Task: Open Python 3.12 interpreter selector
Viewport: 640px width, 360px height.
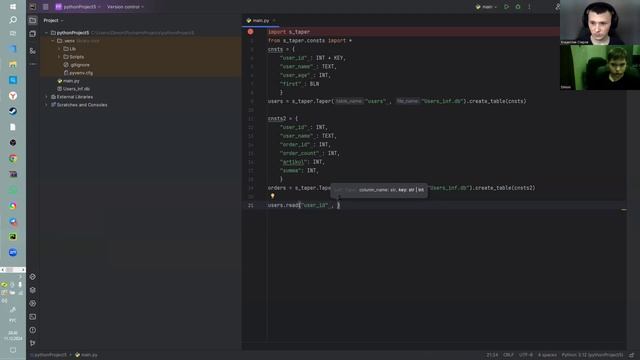Action: (592, 355)
